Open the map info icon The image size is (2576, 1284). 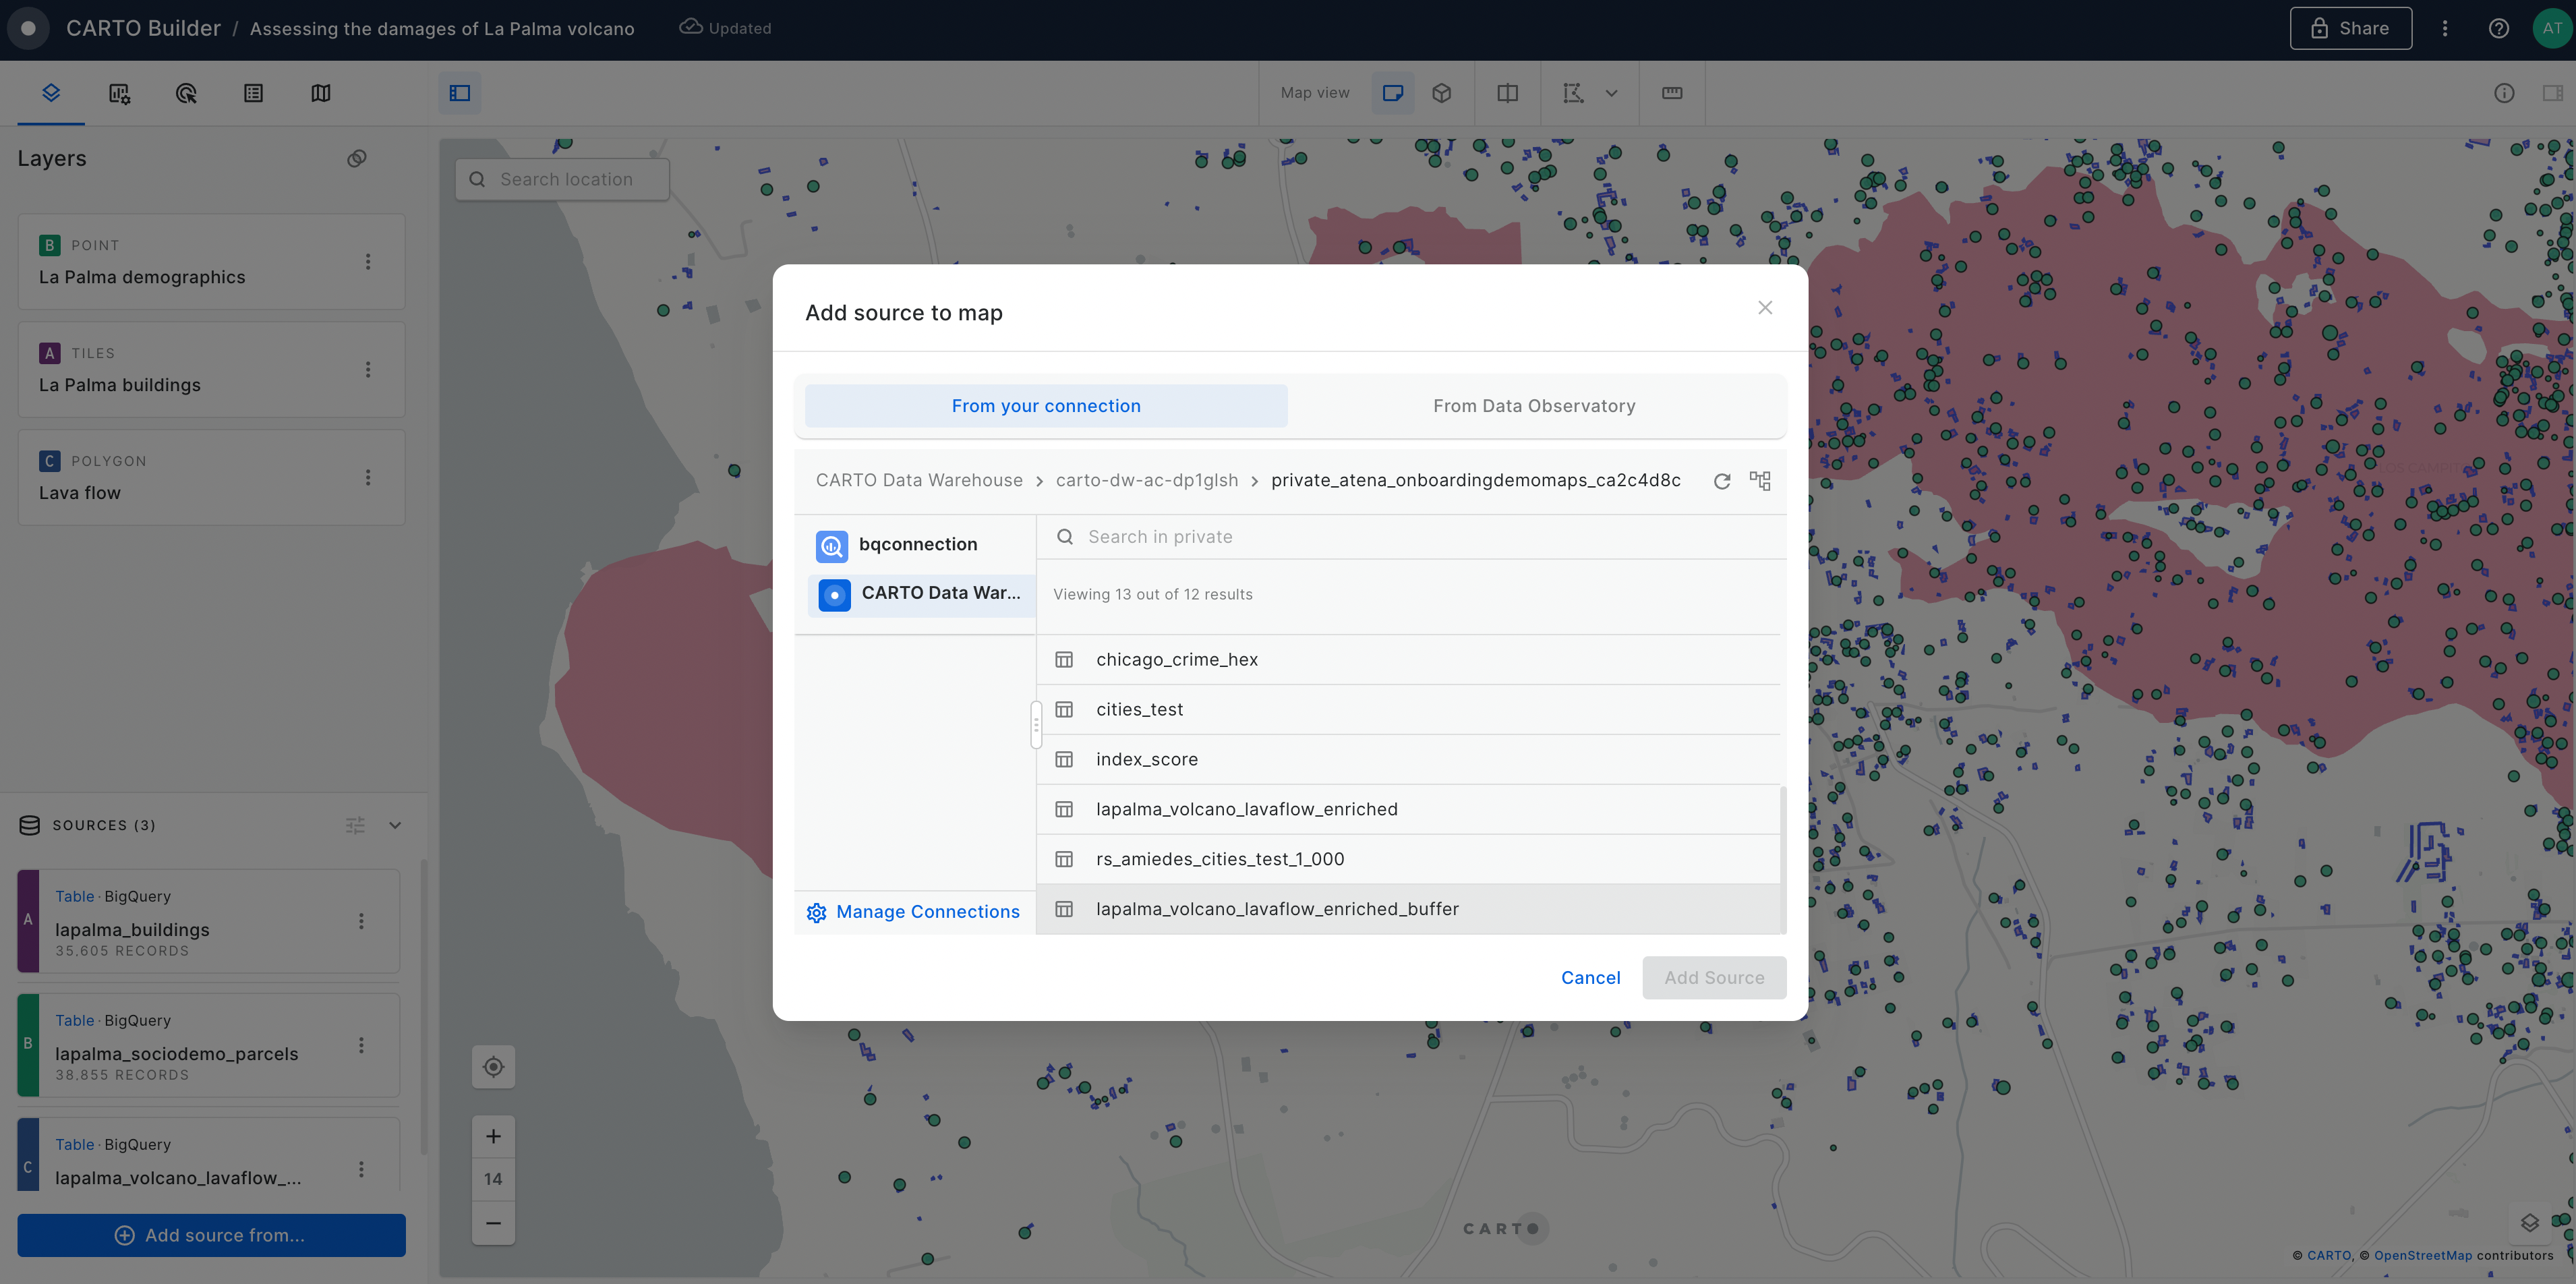coord(2503,93)
